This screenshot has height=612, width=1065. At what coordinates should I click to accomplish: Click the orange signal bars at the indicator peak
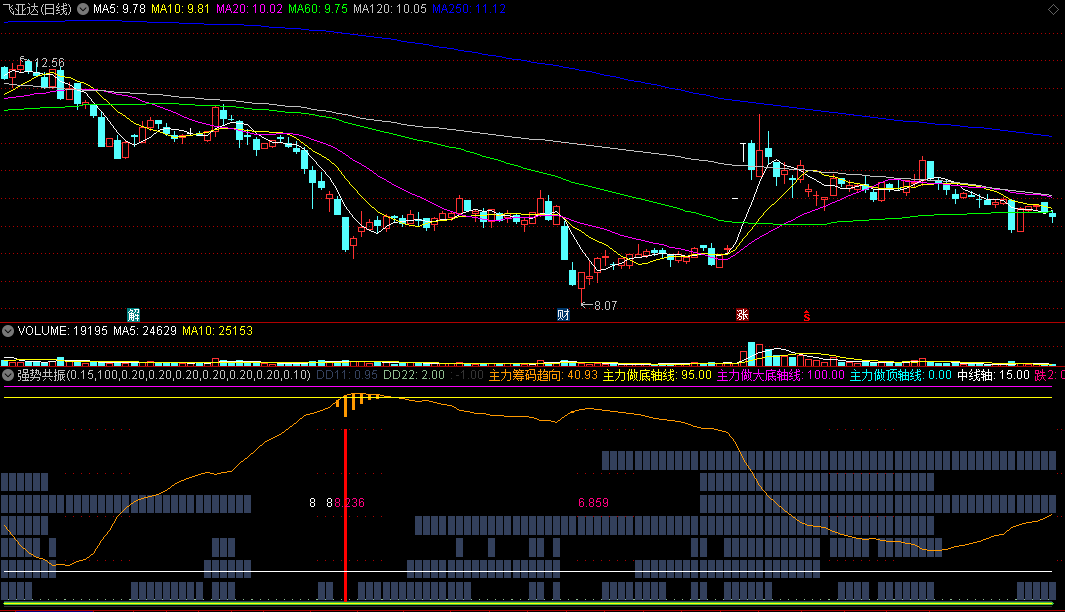357,403
